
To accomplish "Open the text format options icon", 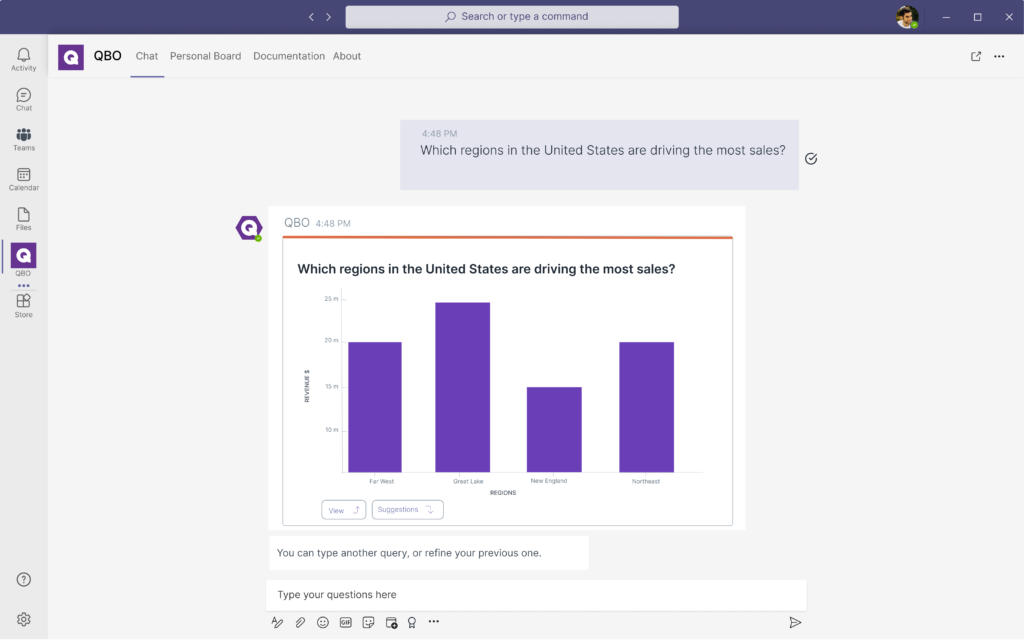I will click(277, 622).
